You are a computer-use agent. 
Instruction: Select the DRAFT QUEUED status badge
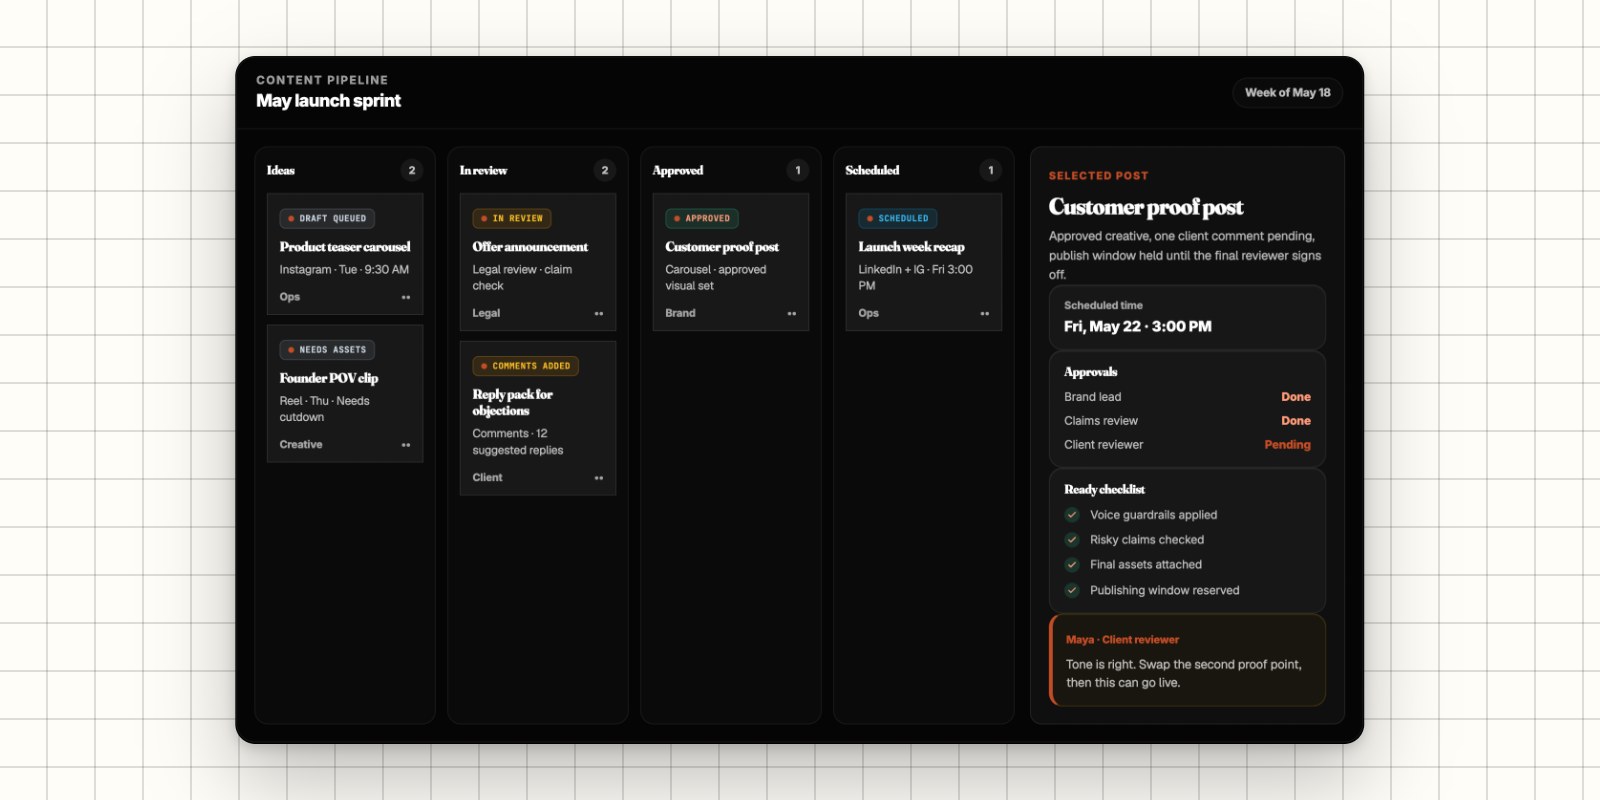coord(327,218)
